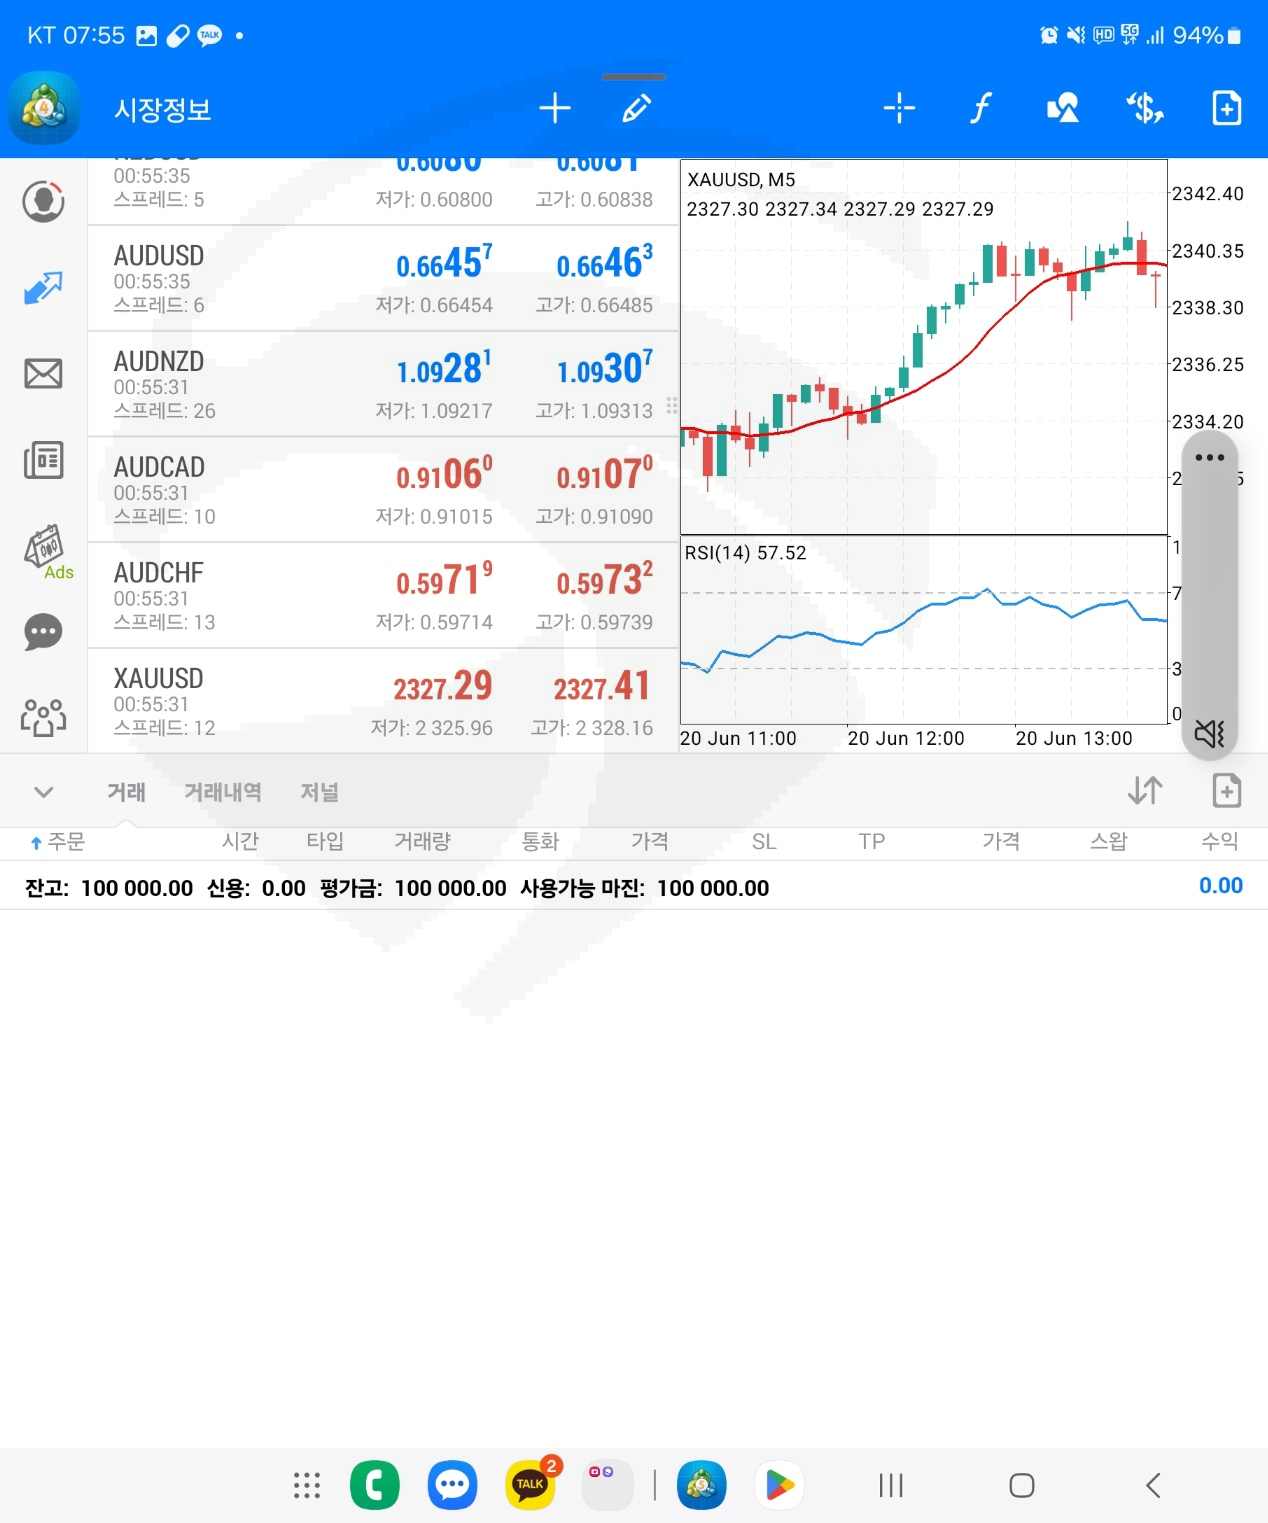Activate the crosshair tool in toolbar
The image size is (1268, 1523).
coord(899,108)
